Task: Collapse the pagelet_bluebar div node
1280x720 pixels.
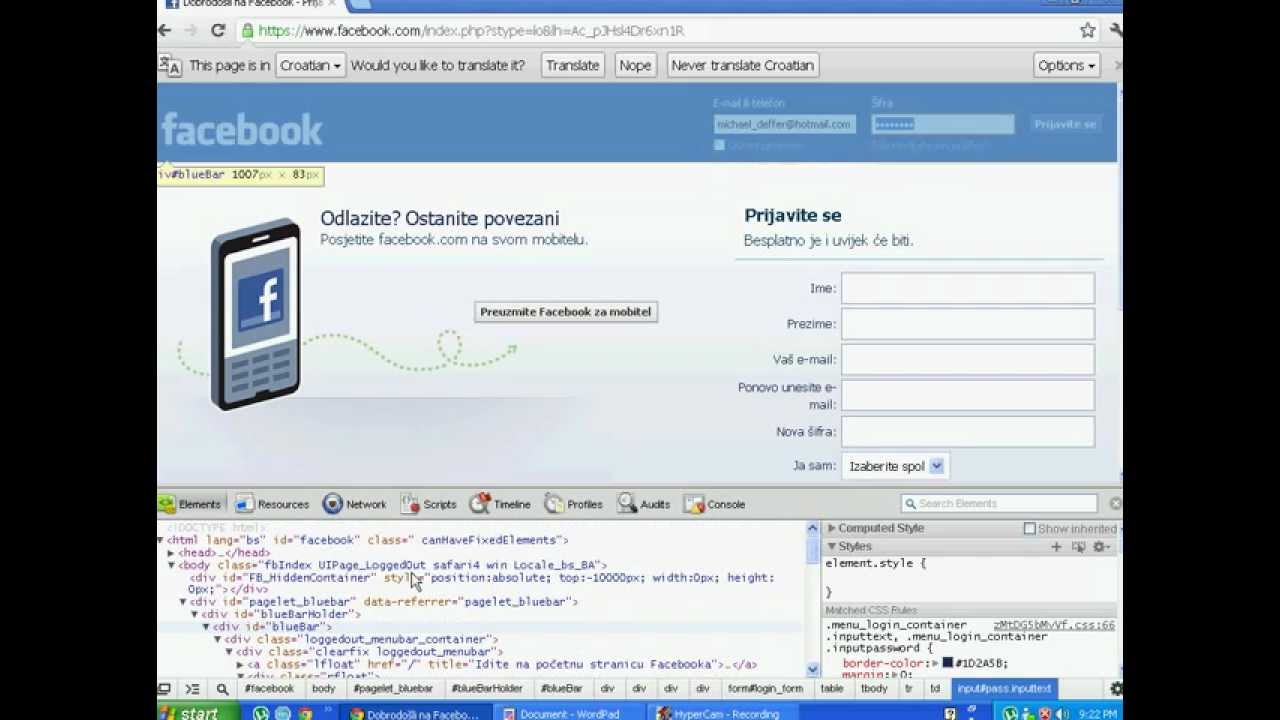Action: click(x=183, y=602)
